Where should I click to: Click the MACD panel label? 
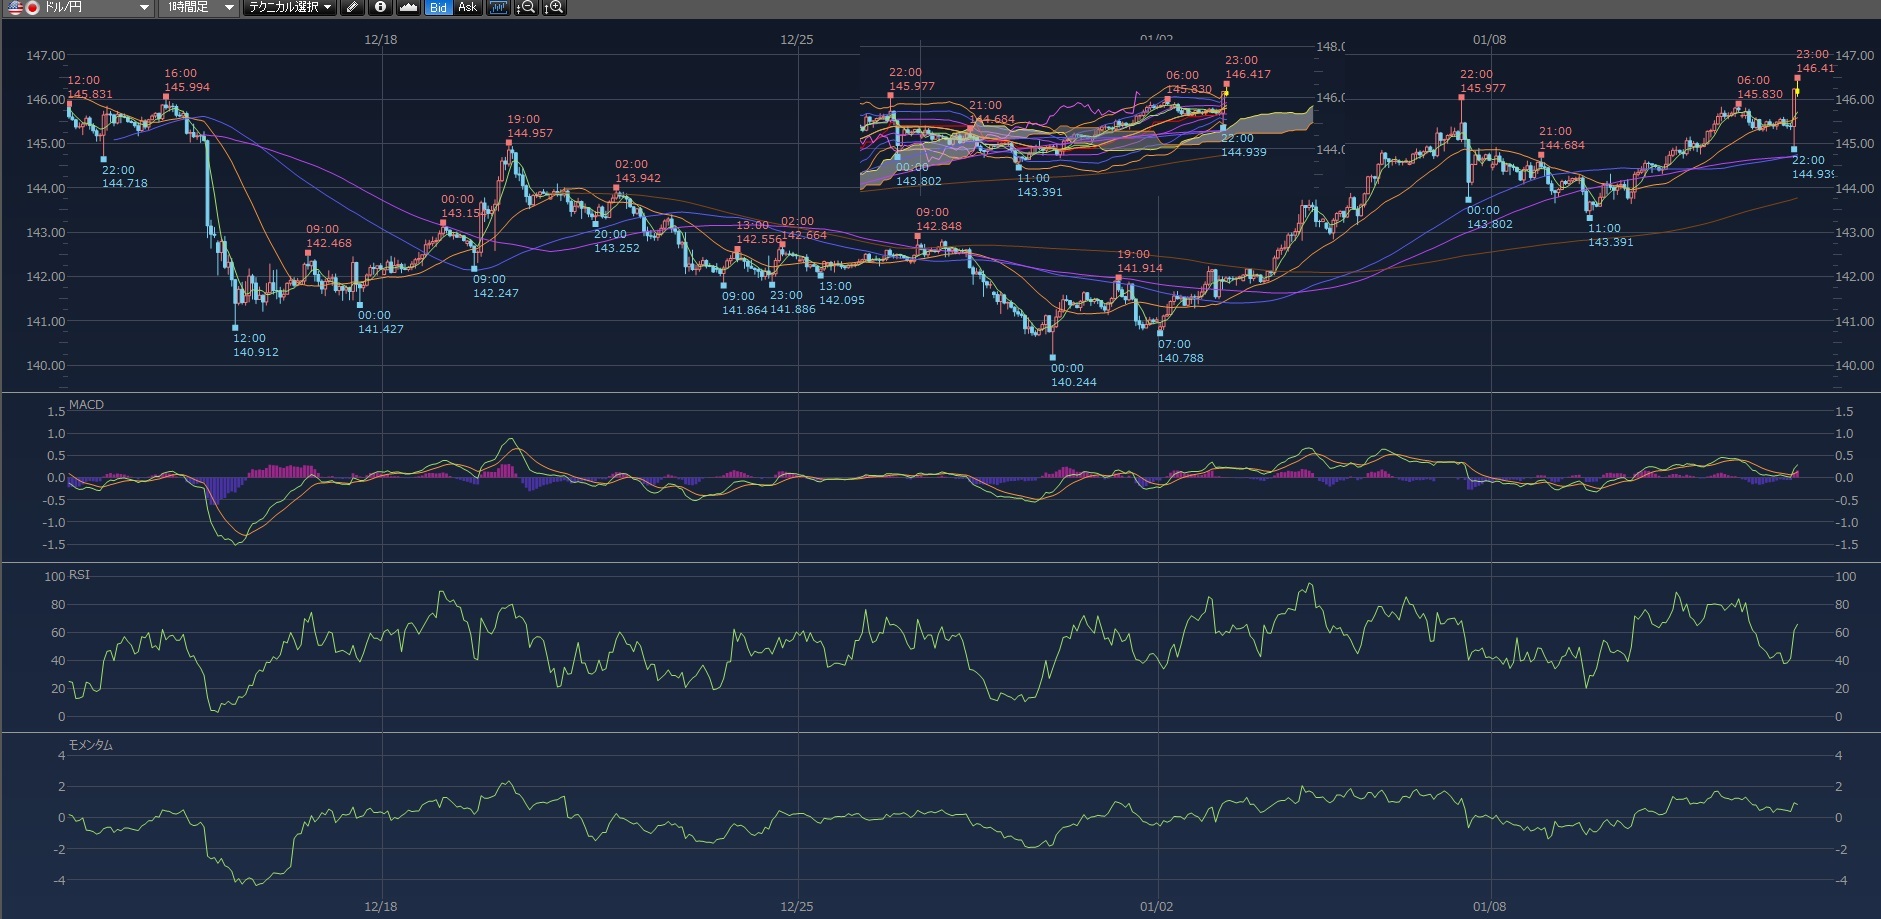click(86, 405)
